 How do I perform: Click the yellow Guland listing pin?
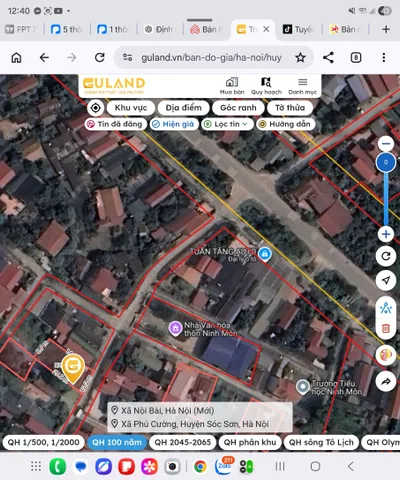(73, 368)
